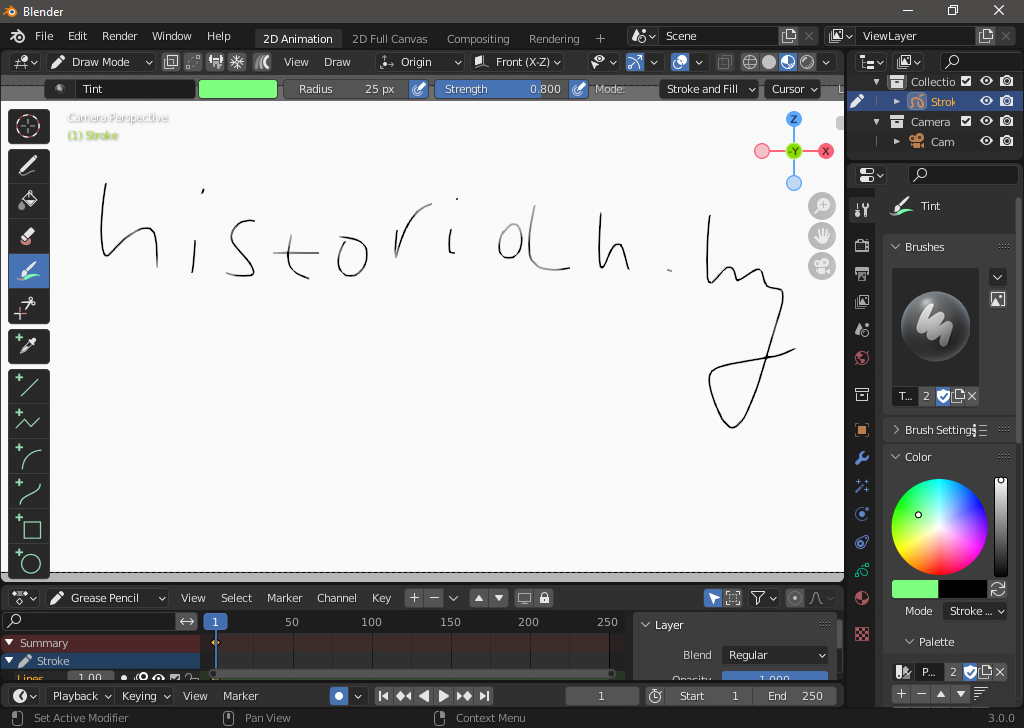Screen dimensions: 1024x728
Task: Click the Strength slider field
Action: [502, 89]
